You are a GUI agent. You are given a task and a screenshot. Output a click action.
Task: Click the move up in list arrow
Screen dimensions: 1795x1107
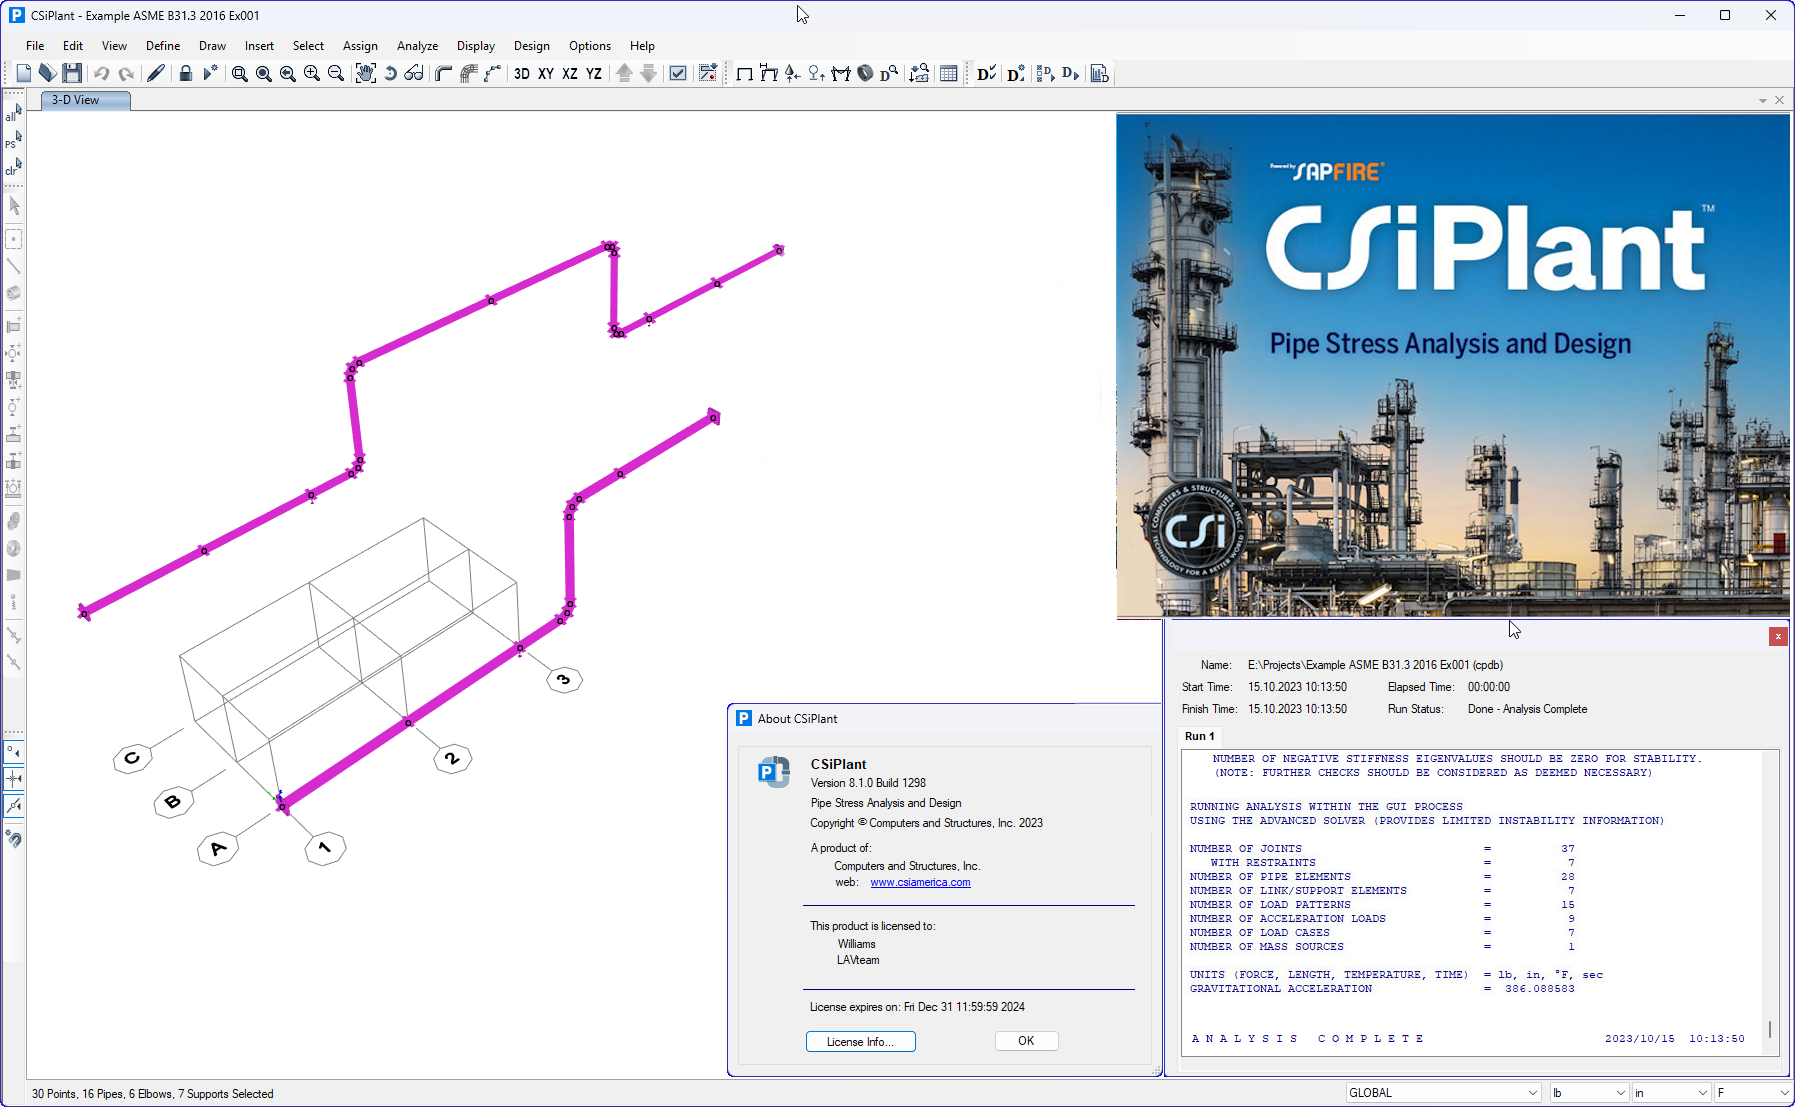(x=624, y=73)
